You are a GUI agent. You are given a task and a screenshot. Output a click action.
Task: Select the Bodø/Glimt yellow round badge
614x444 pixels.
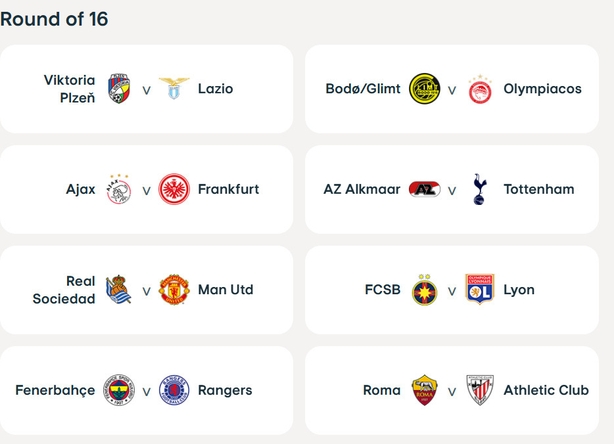(424, 88)
